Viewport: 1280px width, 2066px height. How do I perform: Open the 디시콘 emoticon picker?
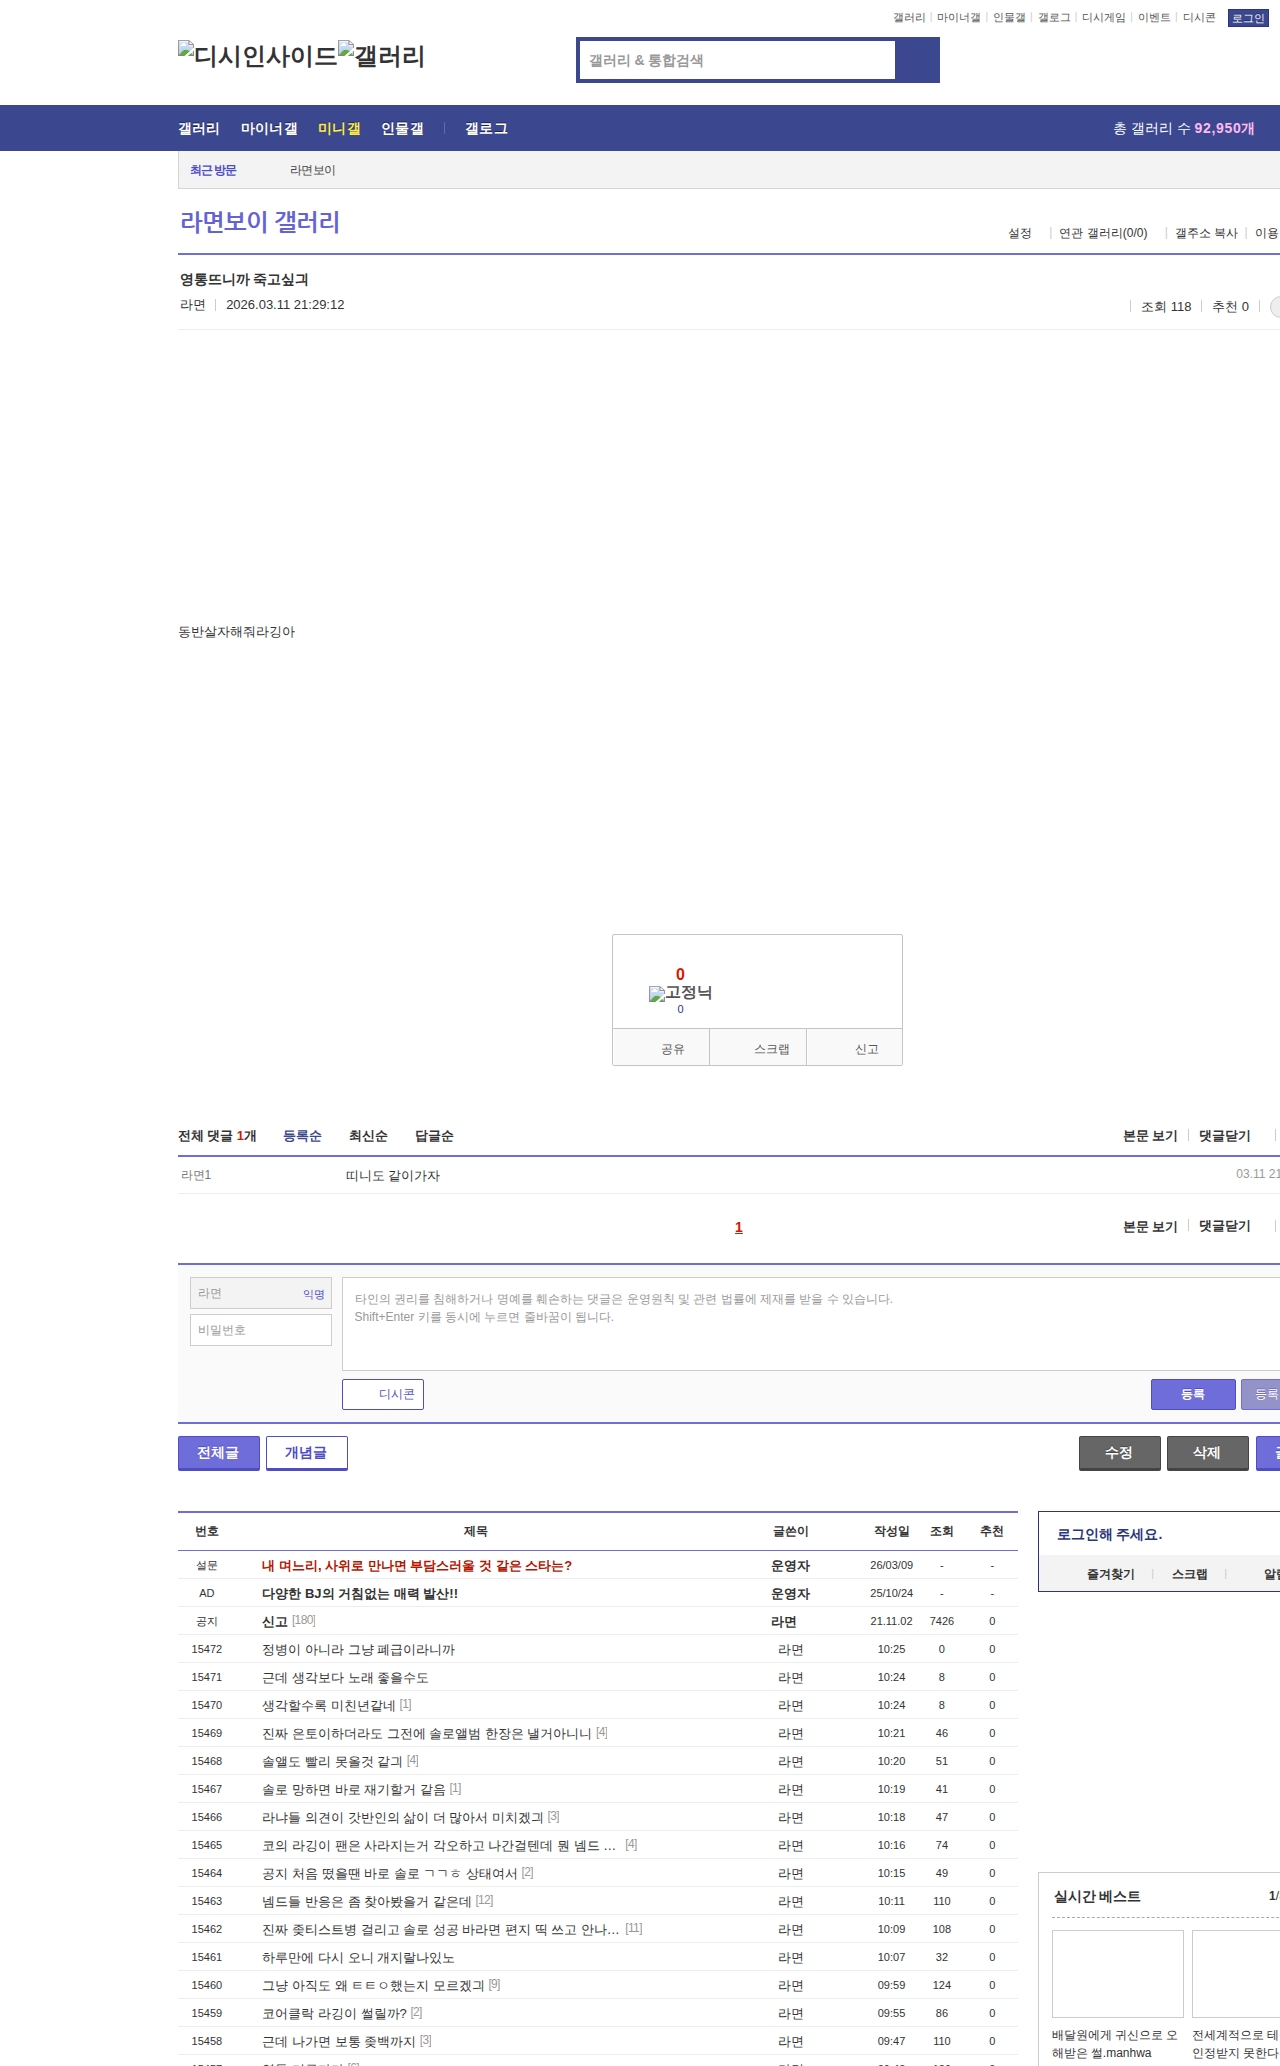coord(383,1394)
